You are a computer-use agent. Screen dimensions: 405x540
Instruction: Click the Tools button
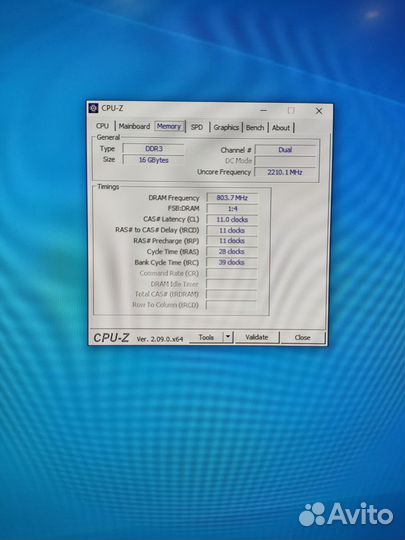(x=206, y=338)
